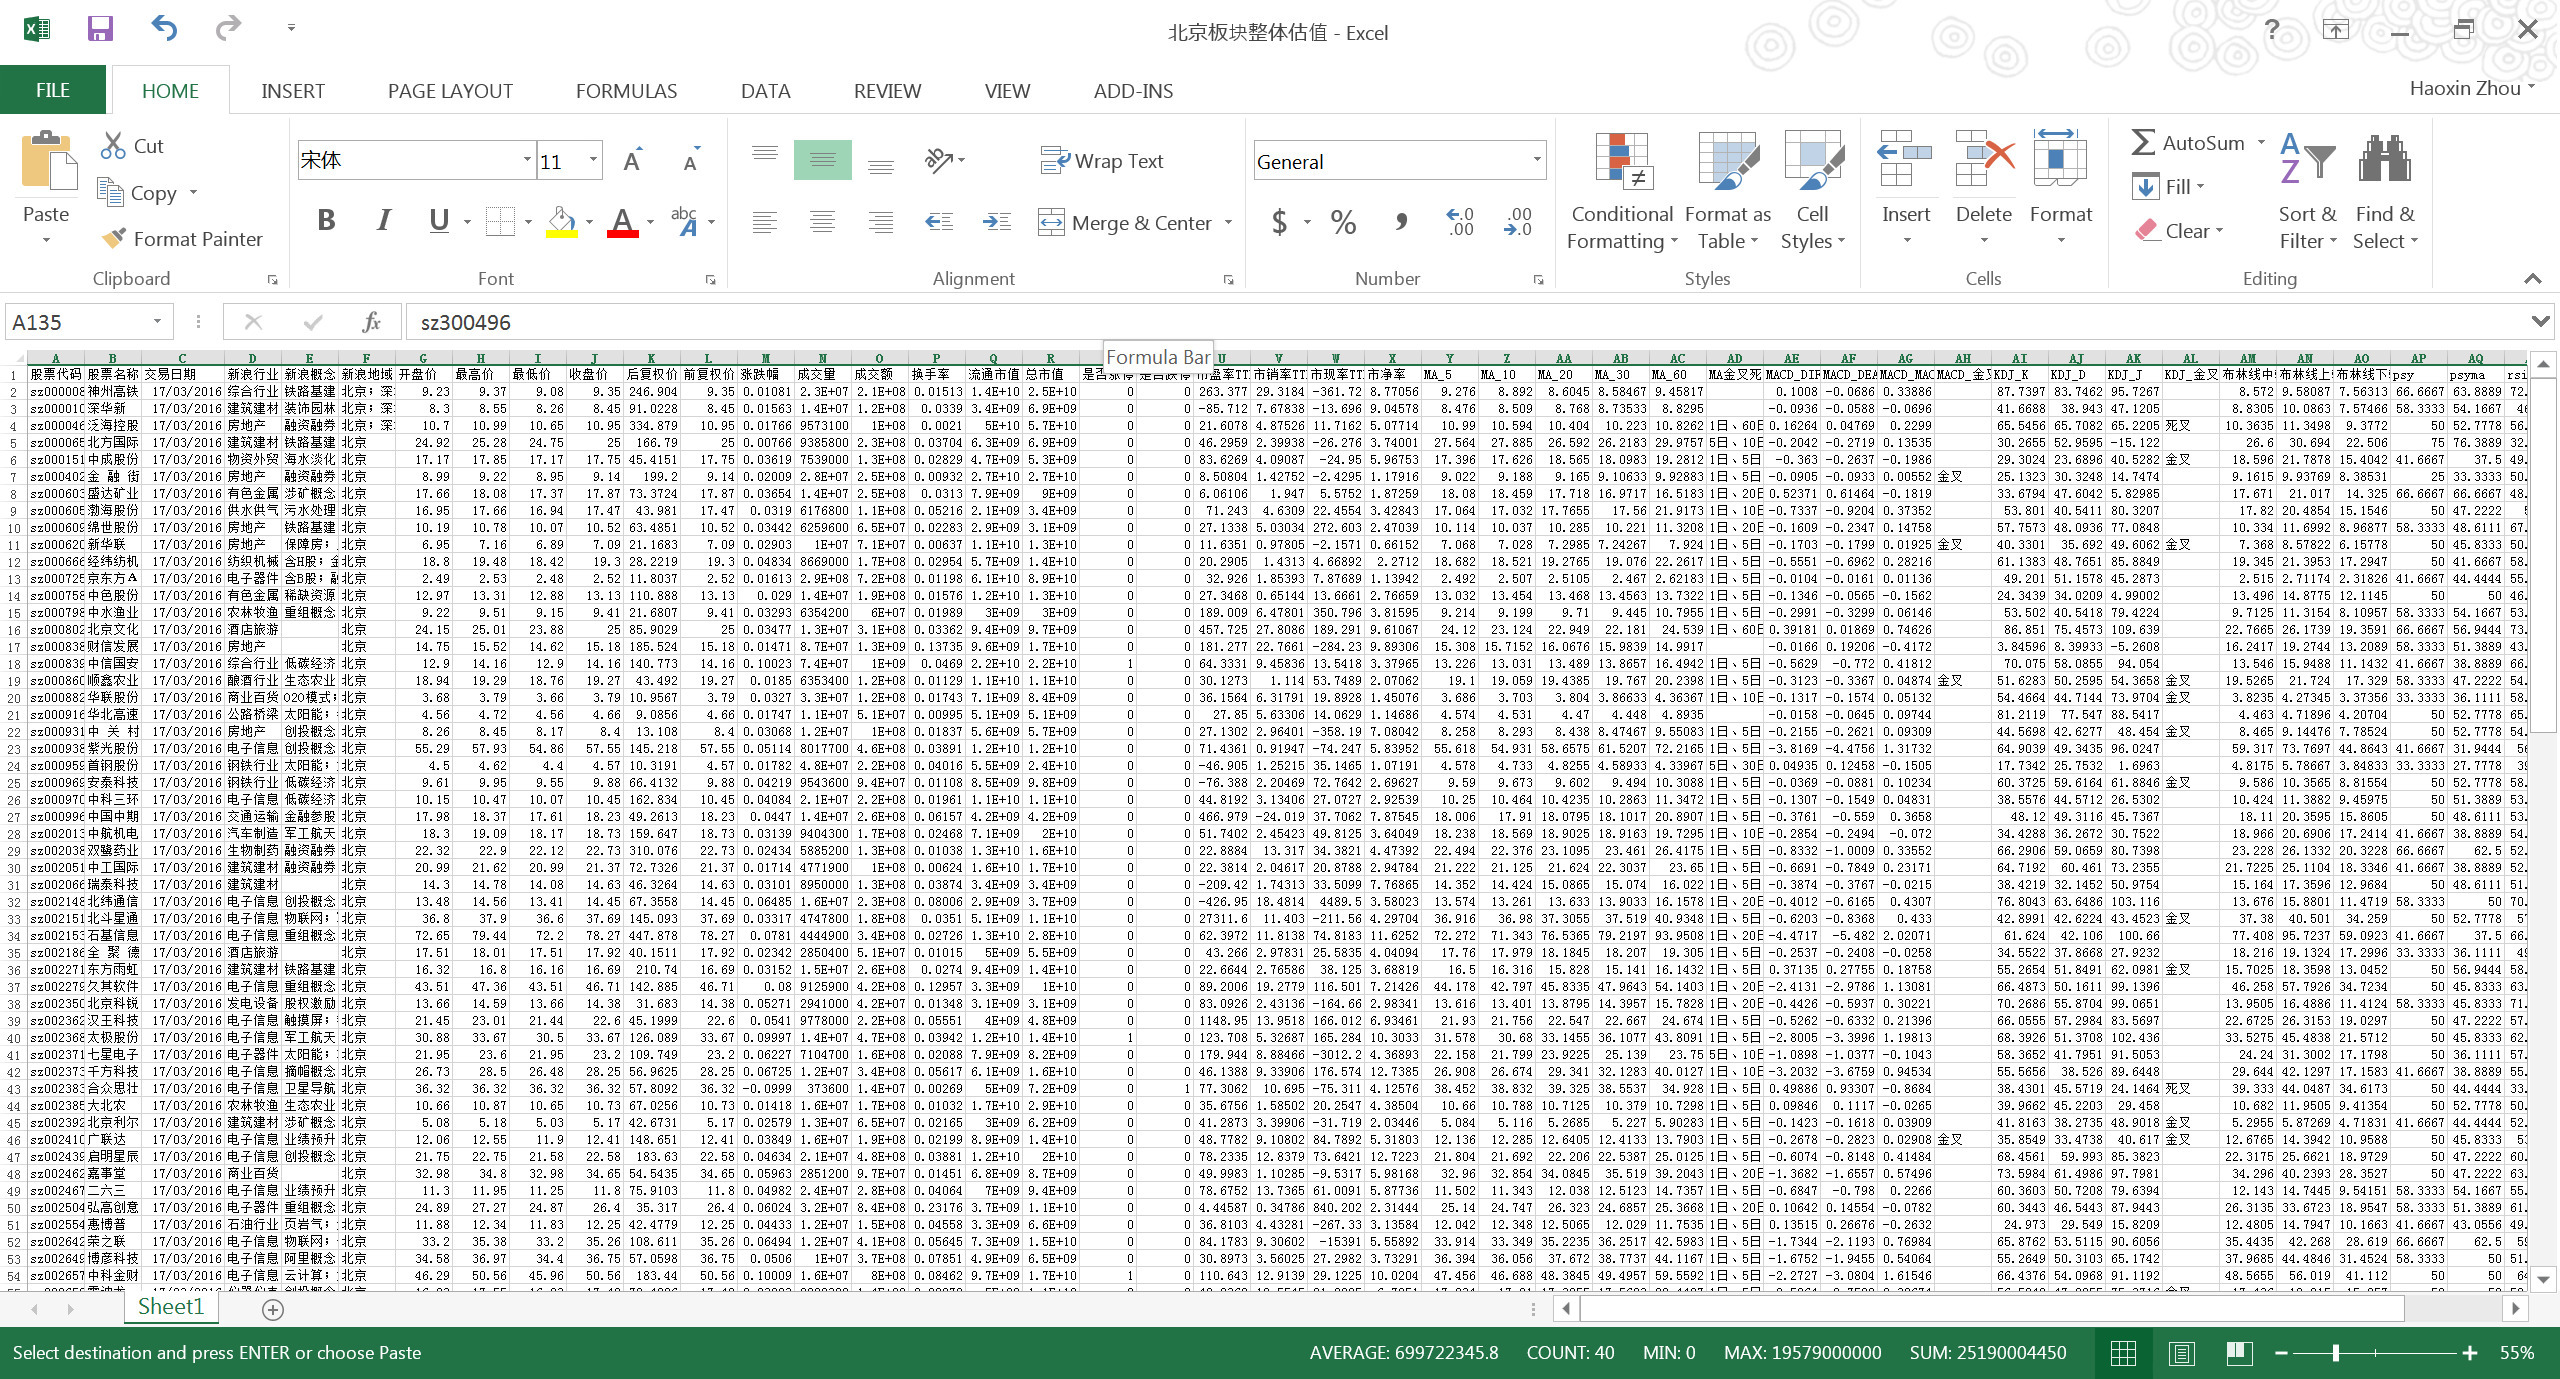Click the Comma Style icon

pos(1401,222)
